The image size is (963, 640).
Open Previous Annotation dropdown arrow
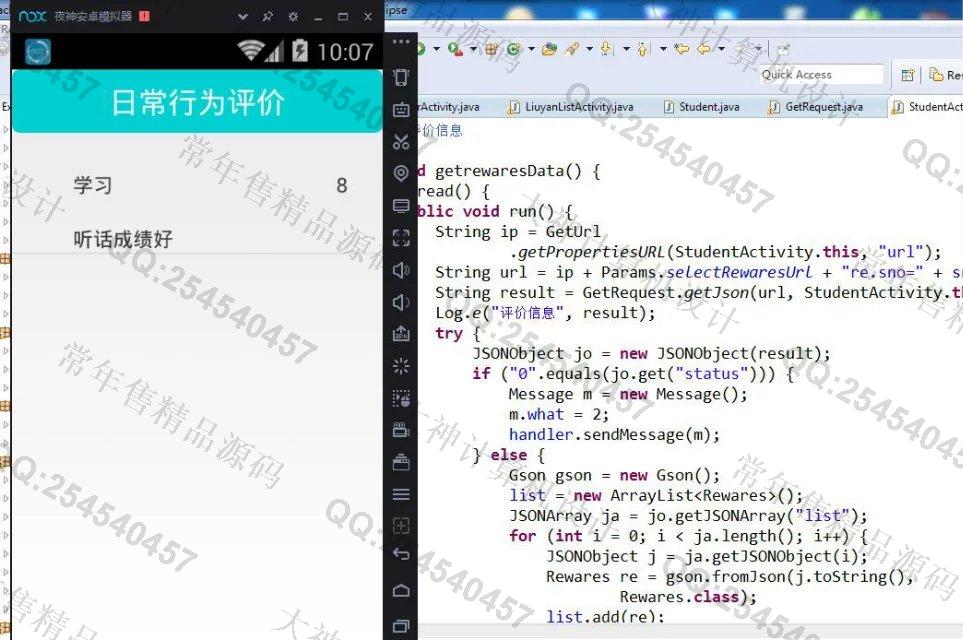[x=663, y=49]
